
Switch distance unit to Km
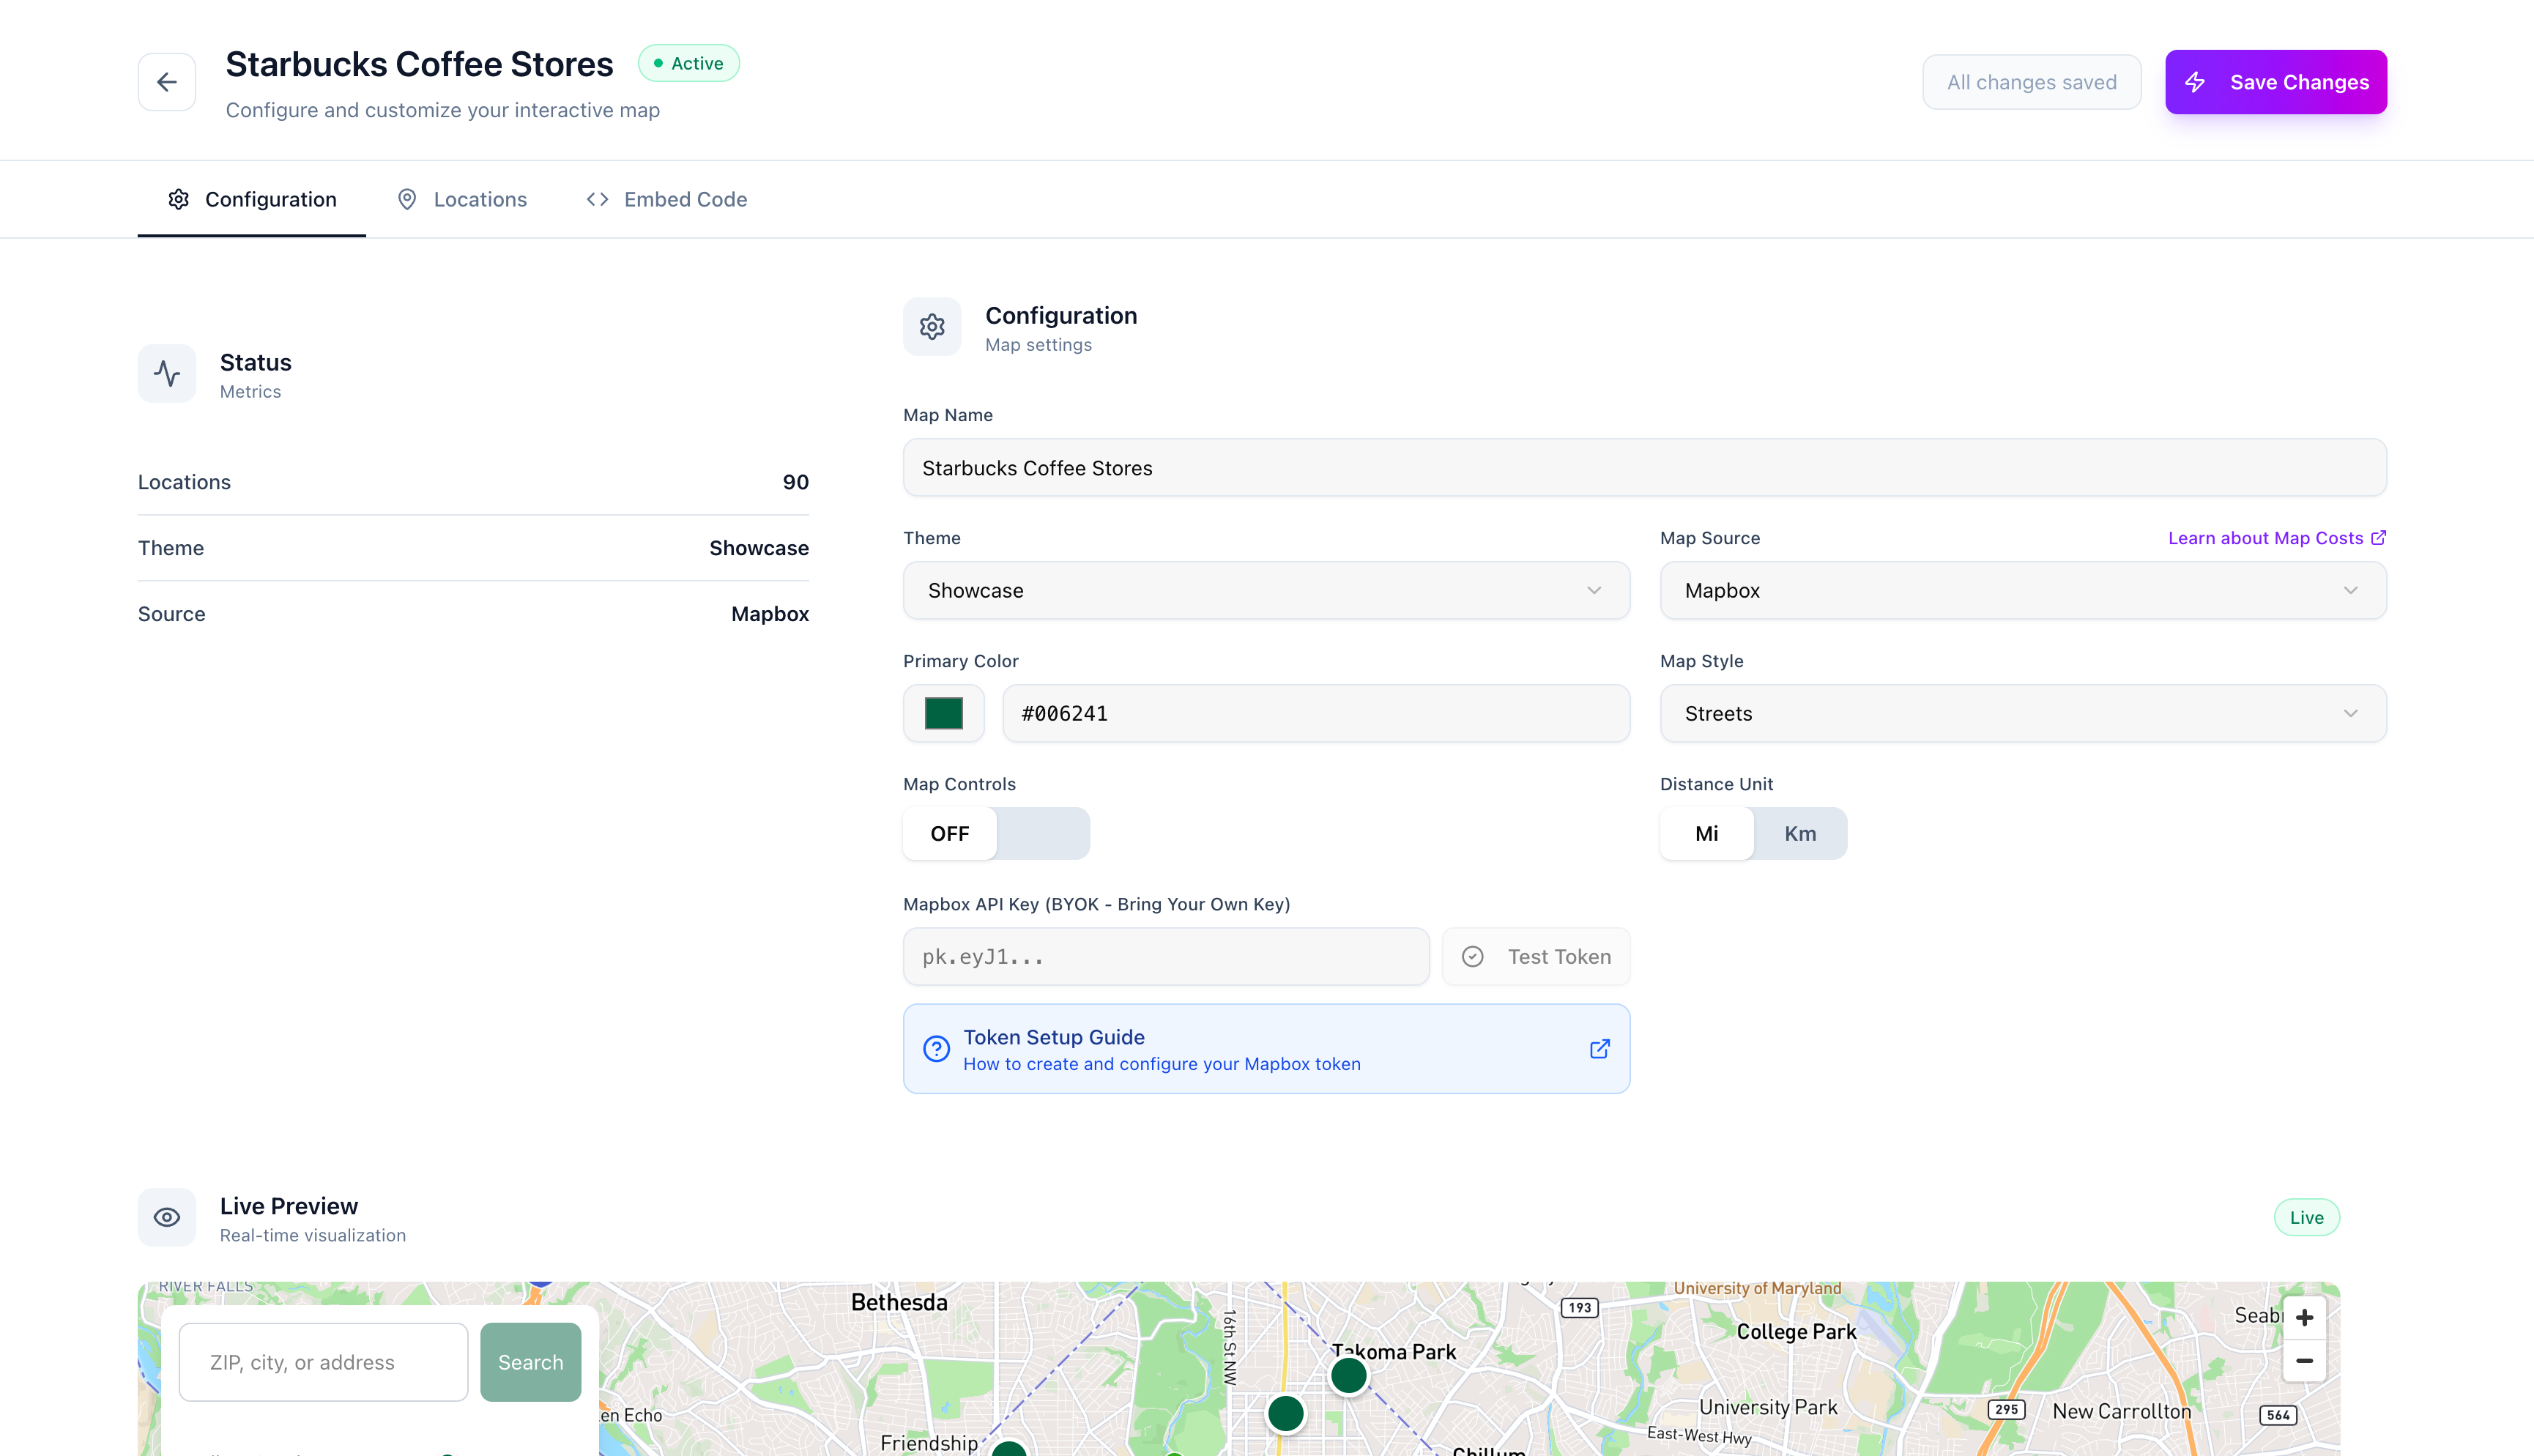tap(1799, 833)
